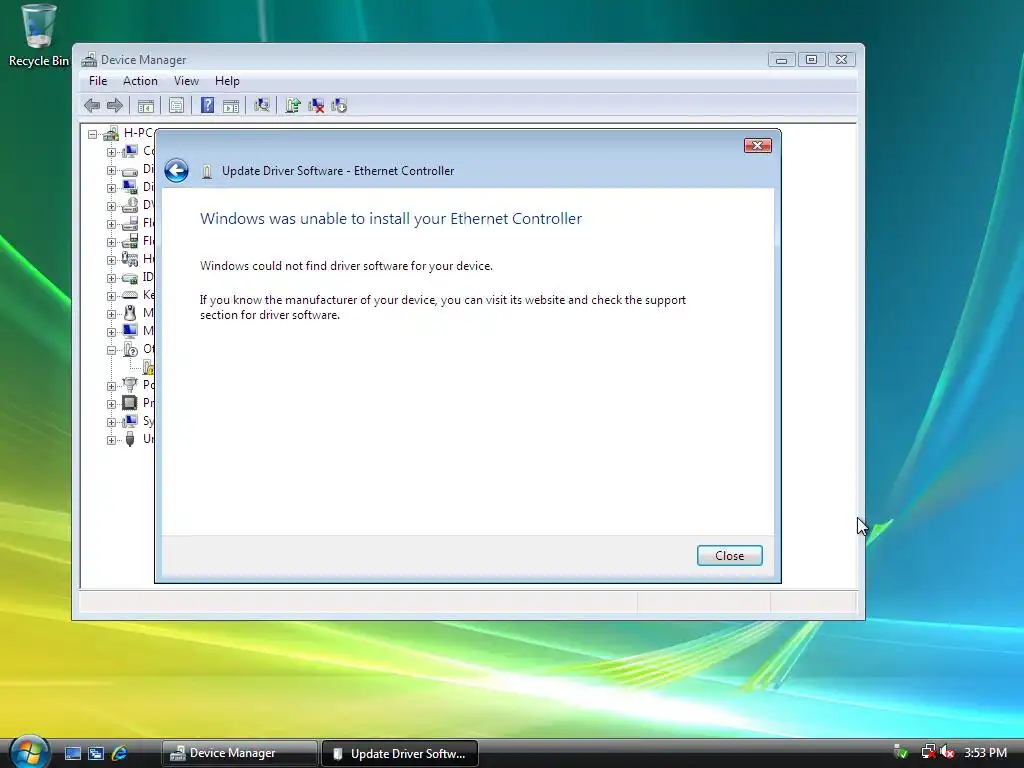Select the Monitors icon in the tree
The width and height of the screenshot is (1024, 768).
[x=130, y=330]
